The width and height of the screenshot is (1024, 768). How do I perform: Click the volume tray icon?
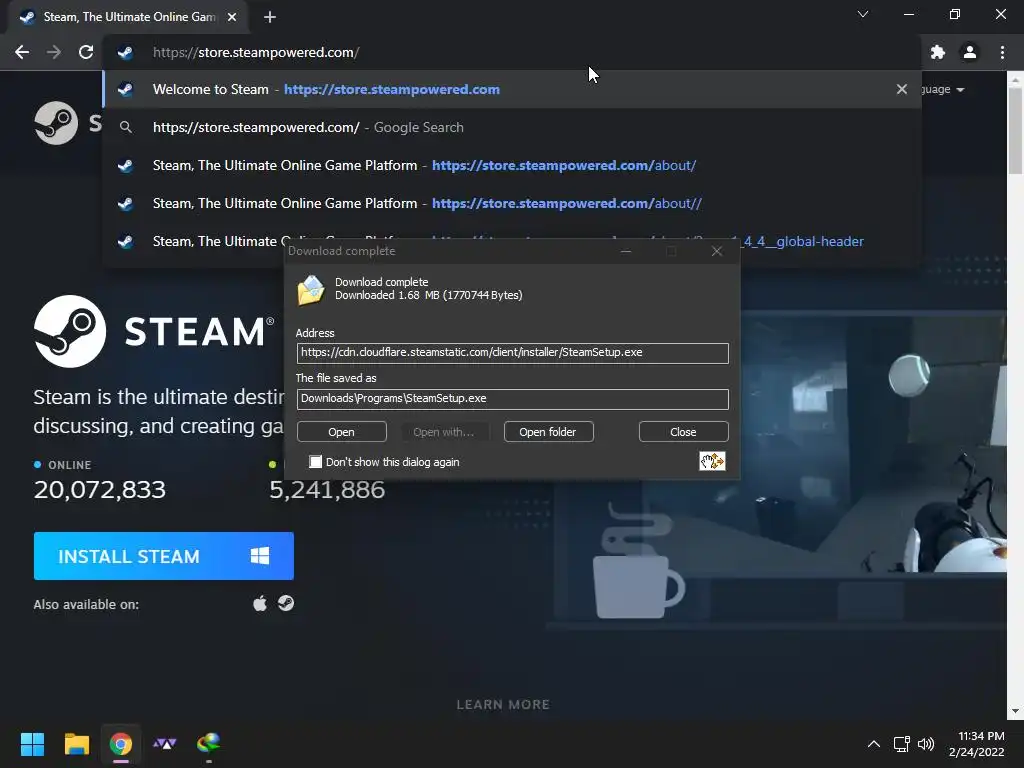[x=926, y=744]
